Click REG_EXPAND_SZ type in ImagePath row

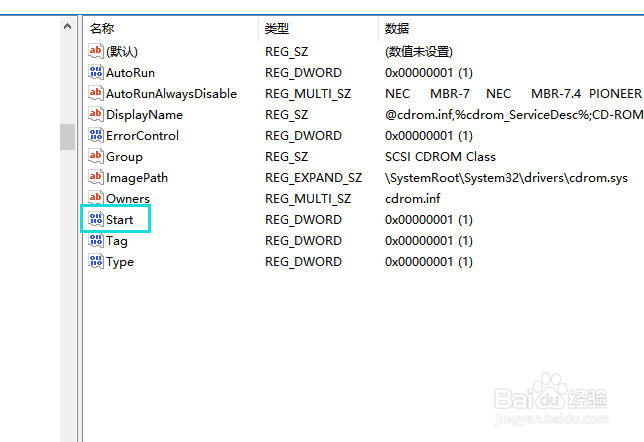click(314, 178)
